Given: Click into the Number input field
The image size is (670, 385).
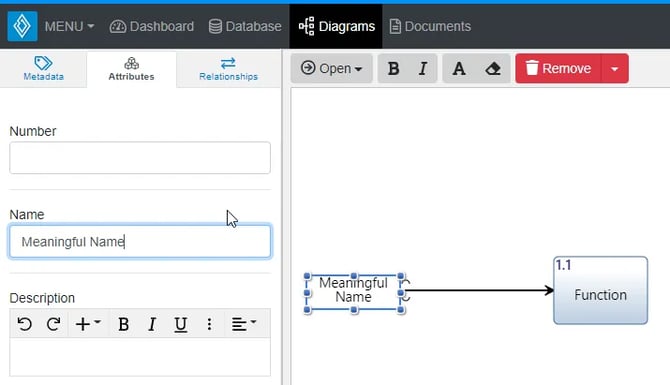Looking at the screenshot, I should pos(140,158).
